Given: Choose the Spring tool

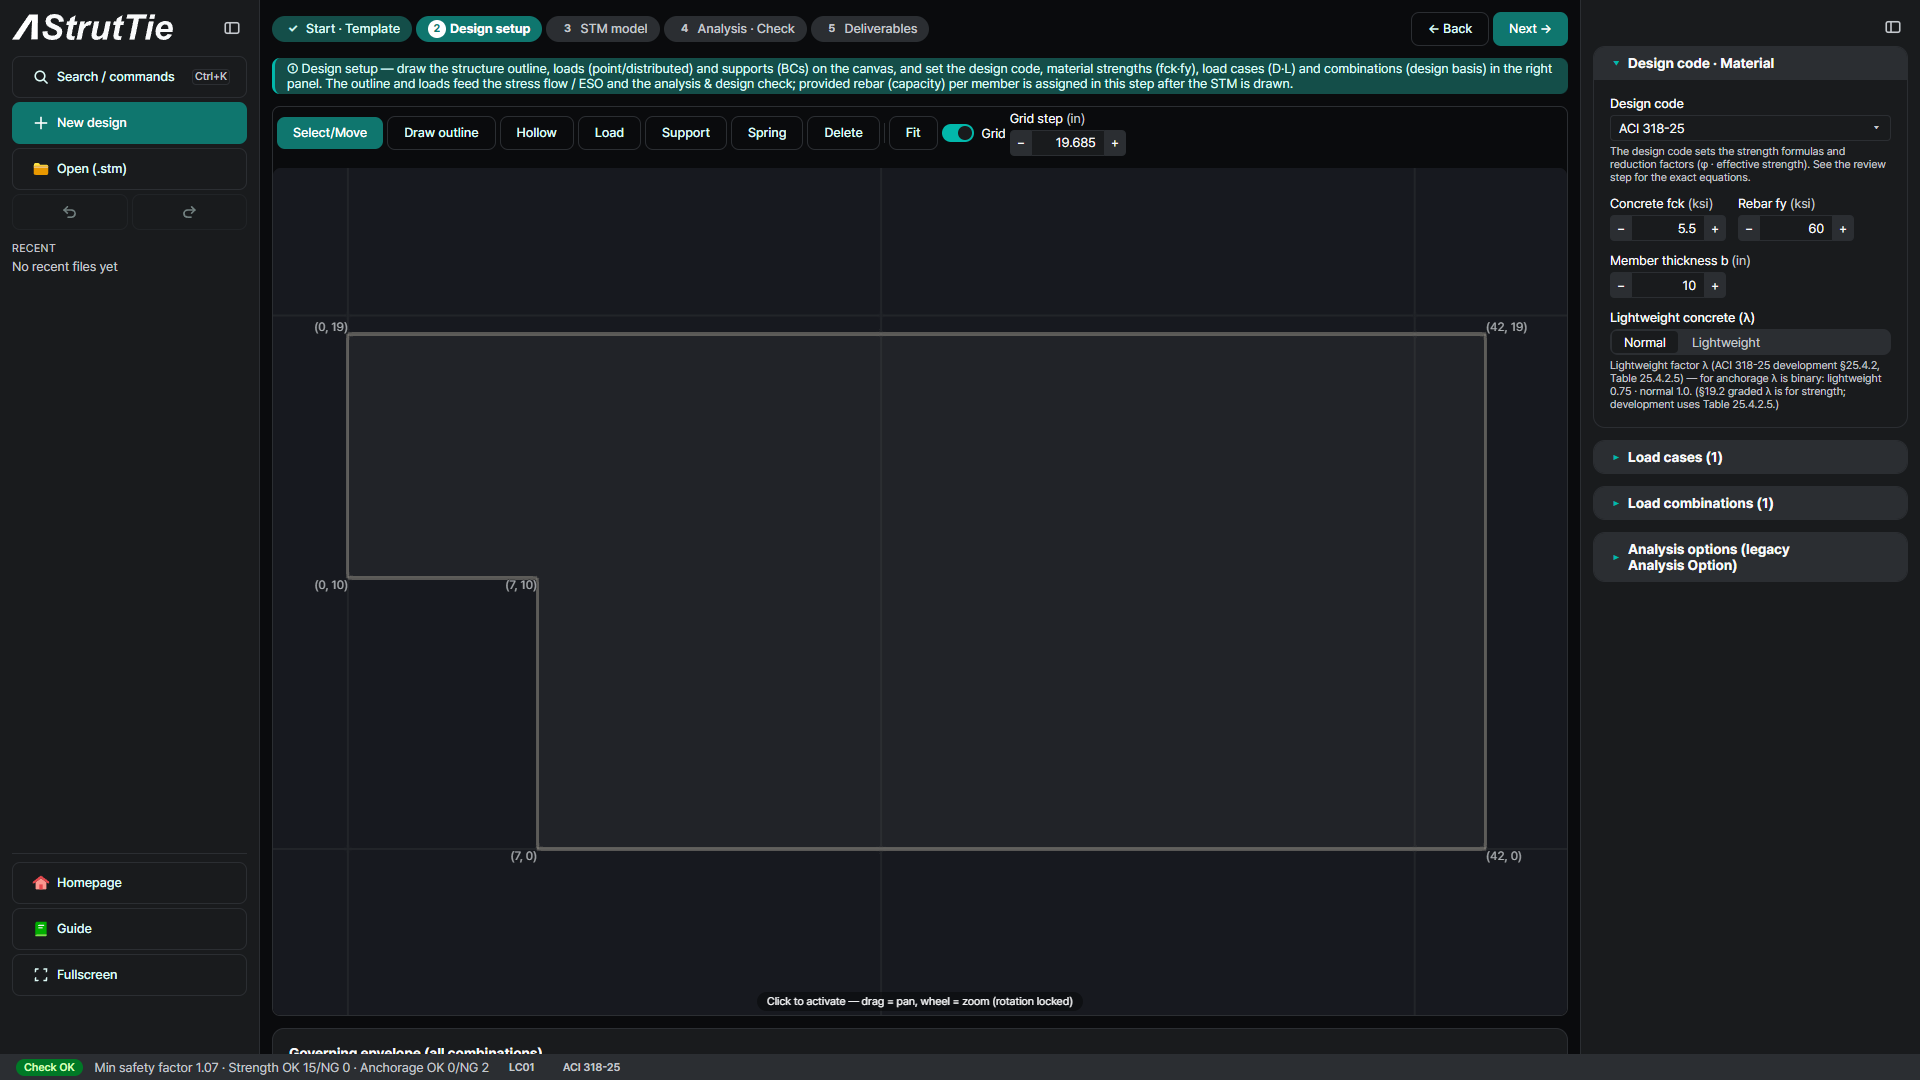Looking at the screenshot, I should coord(767,133).
